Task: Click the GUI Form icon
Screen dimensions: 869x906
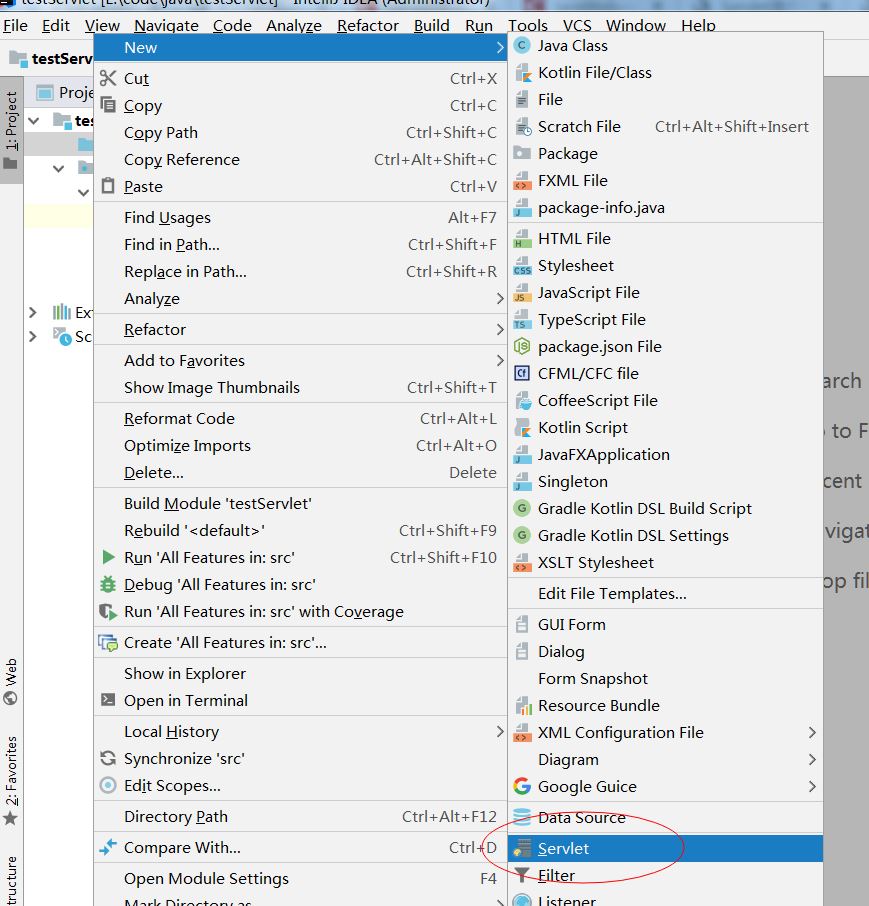Action: coord(522,625)
